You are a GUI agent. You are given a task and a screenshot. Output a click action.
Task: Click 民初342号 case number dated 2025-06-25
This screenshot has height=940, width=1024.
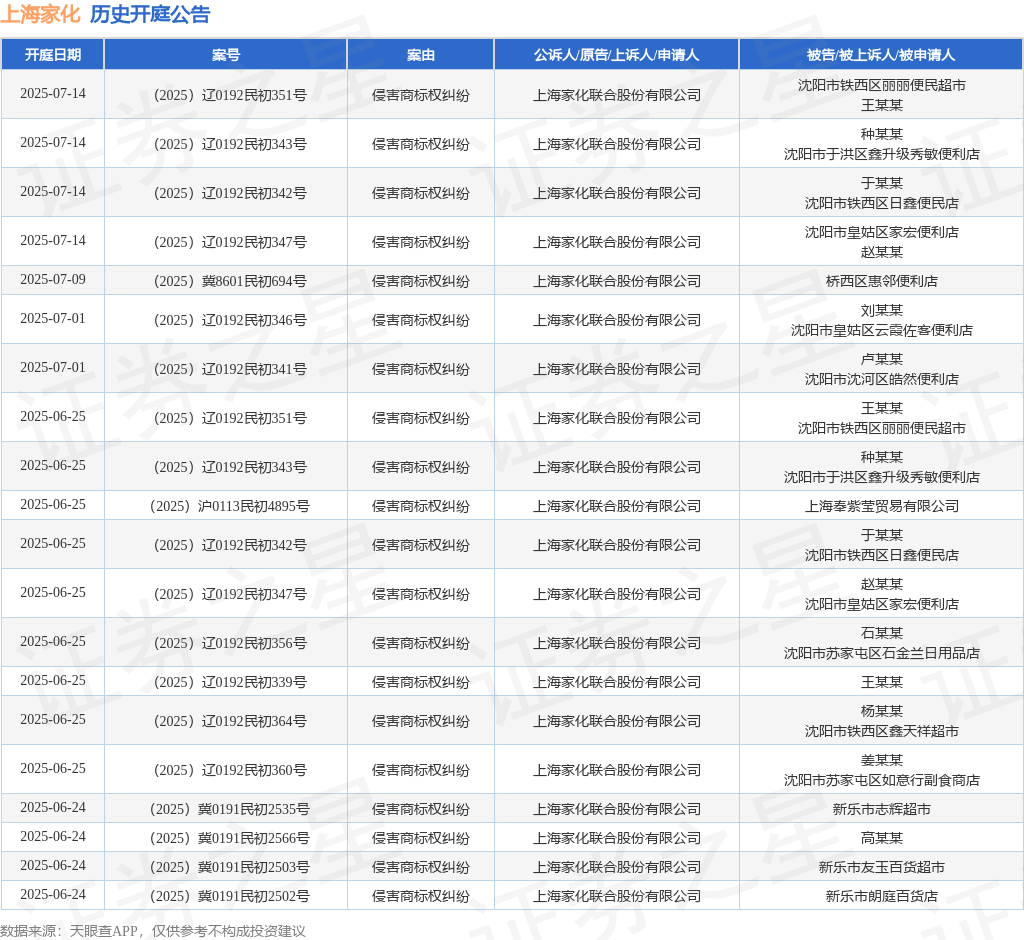[x=229, y=545]
